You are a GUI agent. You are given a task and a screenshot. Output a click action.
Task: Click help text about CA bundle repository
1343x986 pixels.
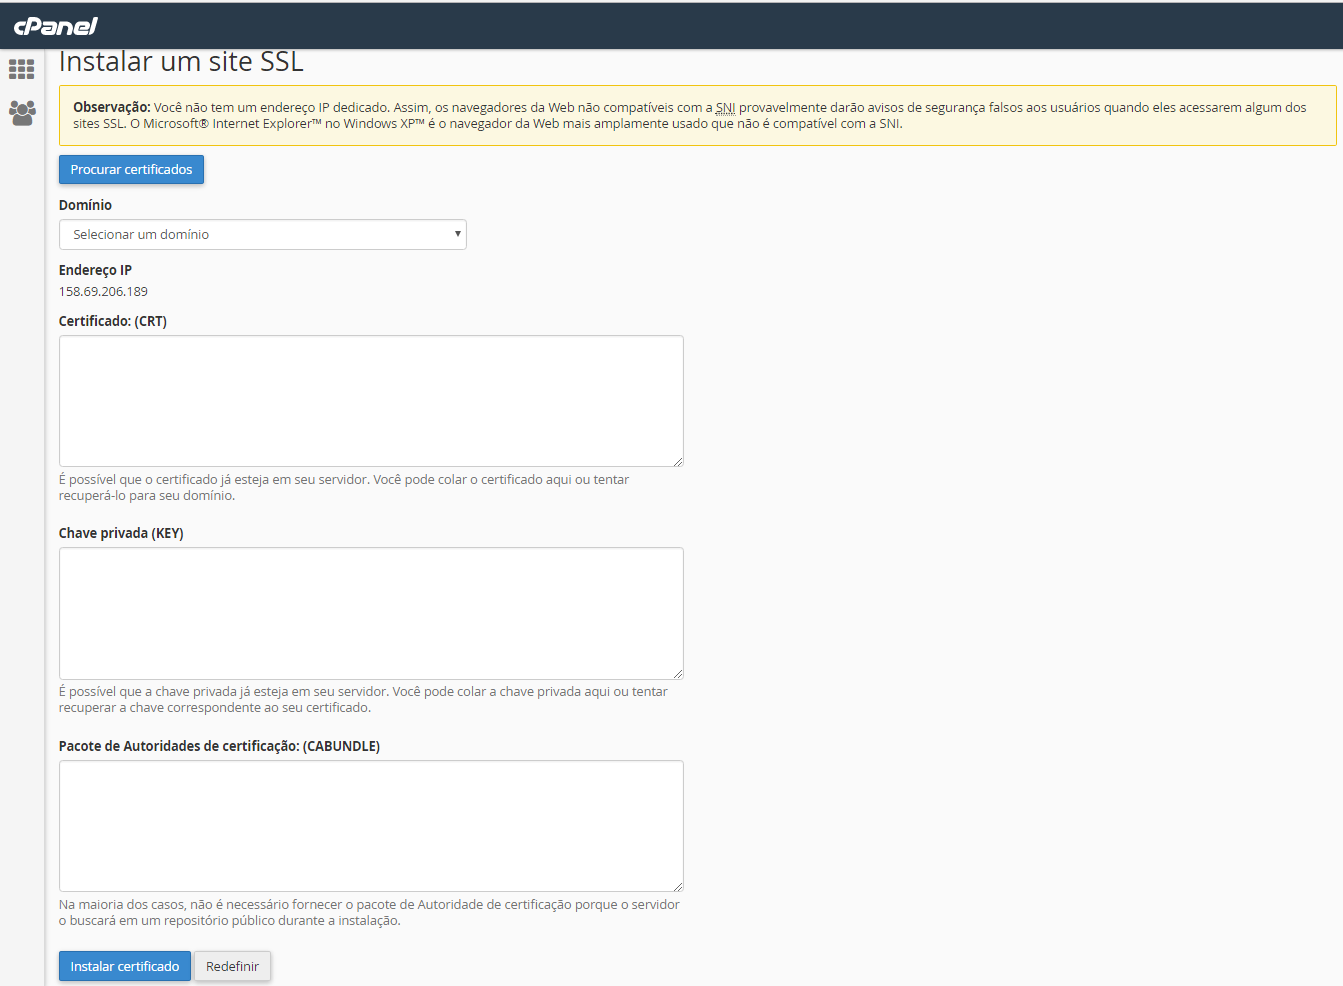coord(369,912)
